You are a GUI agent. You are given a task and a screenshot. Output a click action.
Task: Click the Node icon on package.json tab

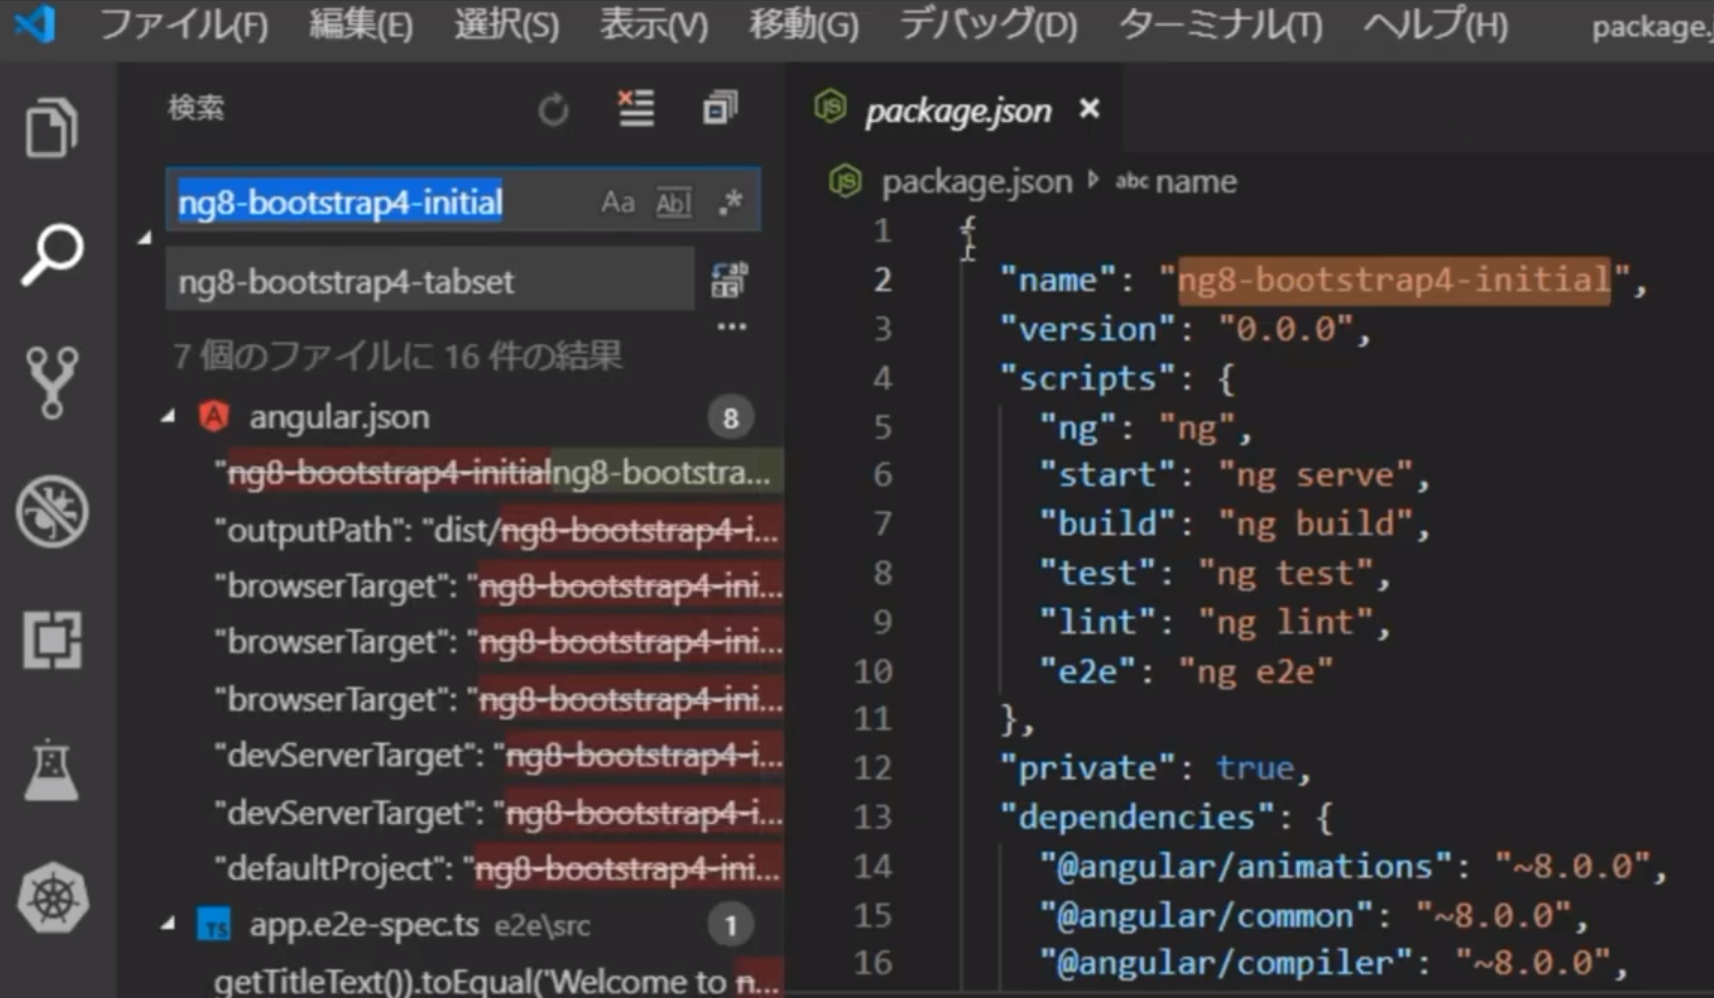click(x=830, y=106)
